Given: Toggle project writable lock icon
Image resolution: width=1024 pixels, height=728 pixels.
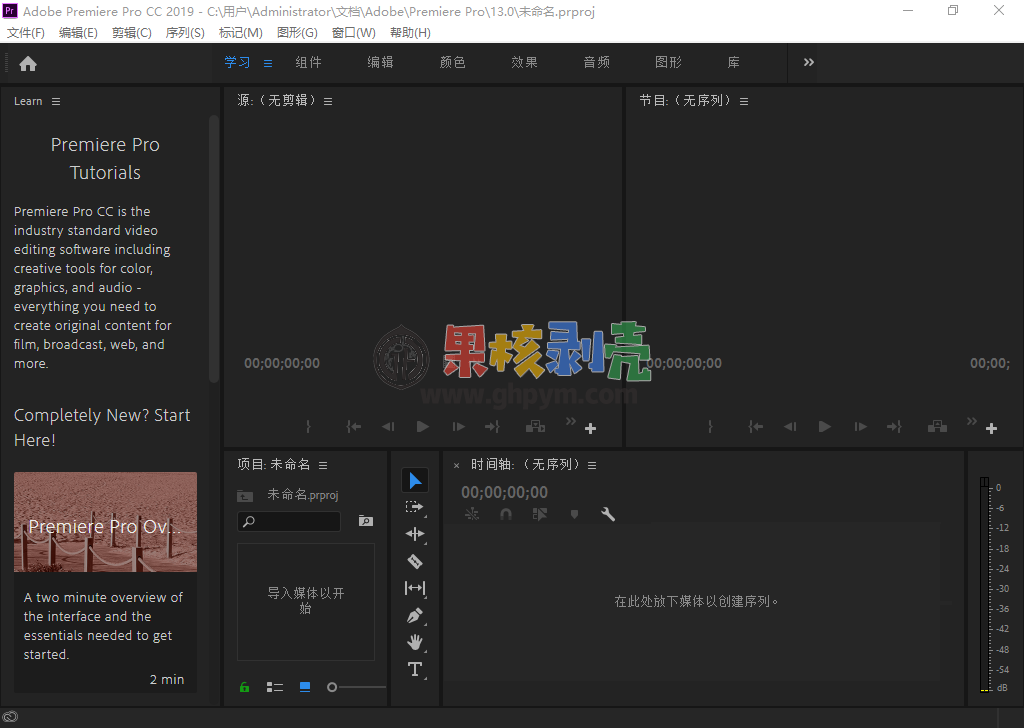Looking at the screenshot, I should click(244, 687).
